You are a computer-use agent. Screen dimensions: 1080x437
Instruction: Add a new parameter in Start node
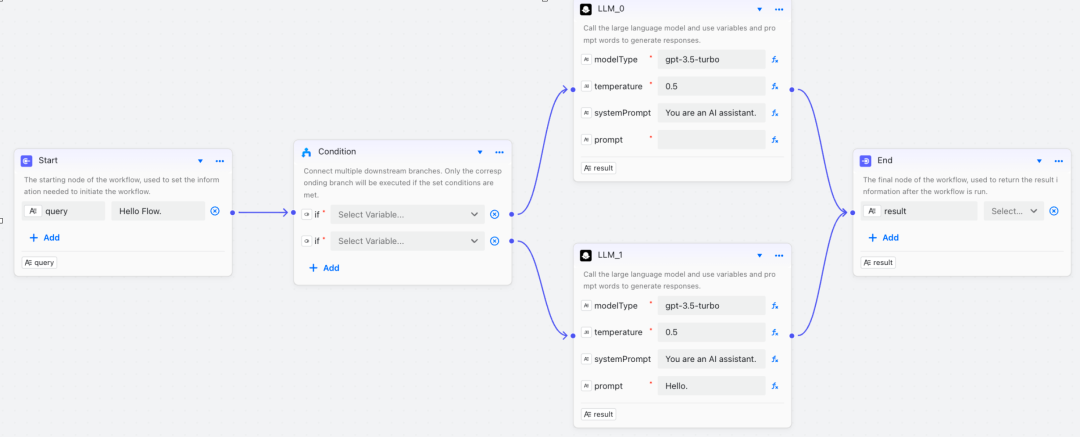[x=44, y=238]
